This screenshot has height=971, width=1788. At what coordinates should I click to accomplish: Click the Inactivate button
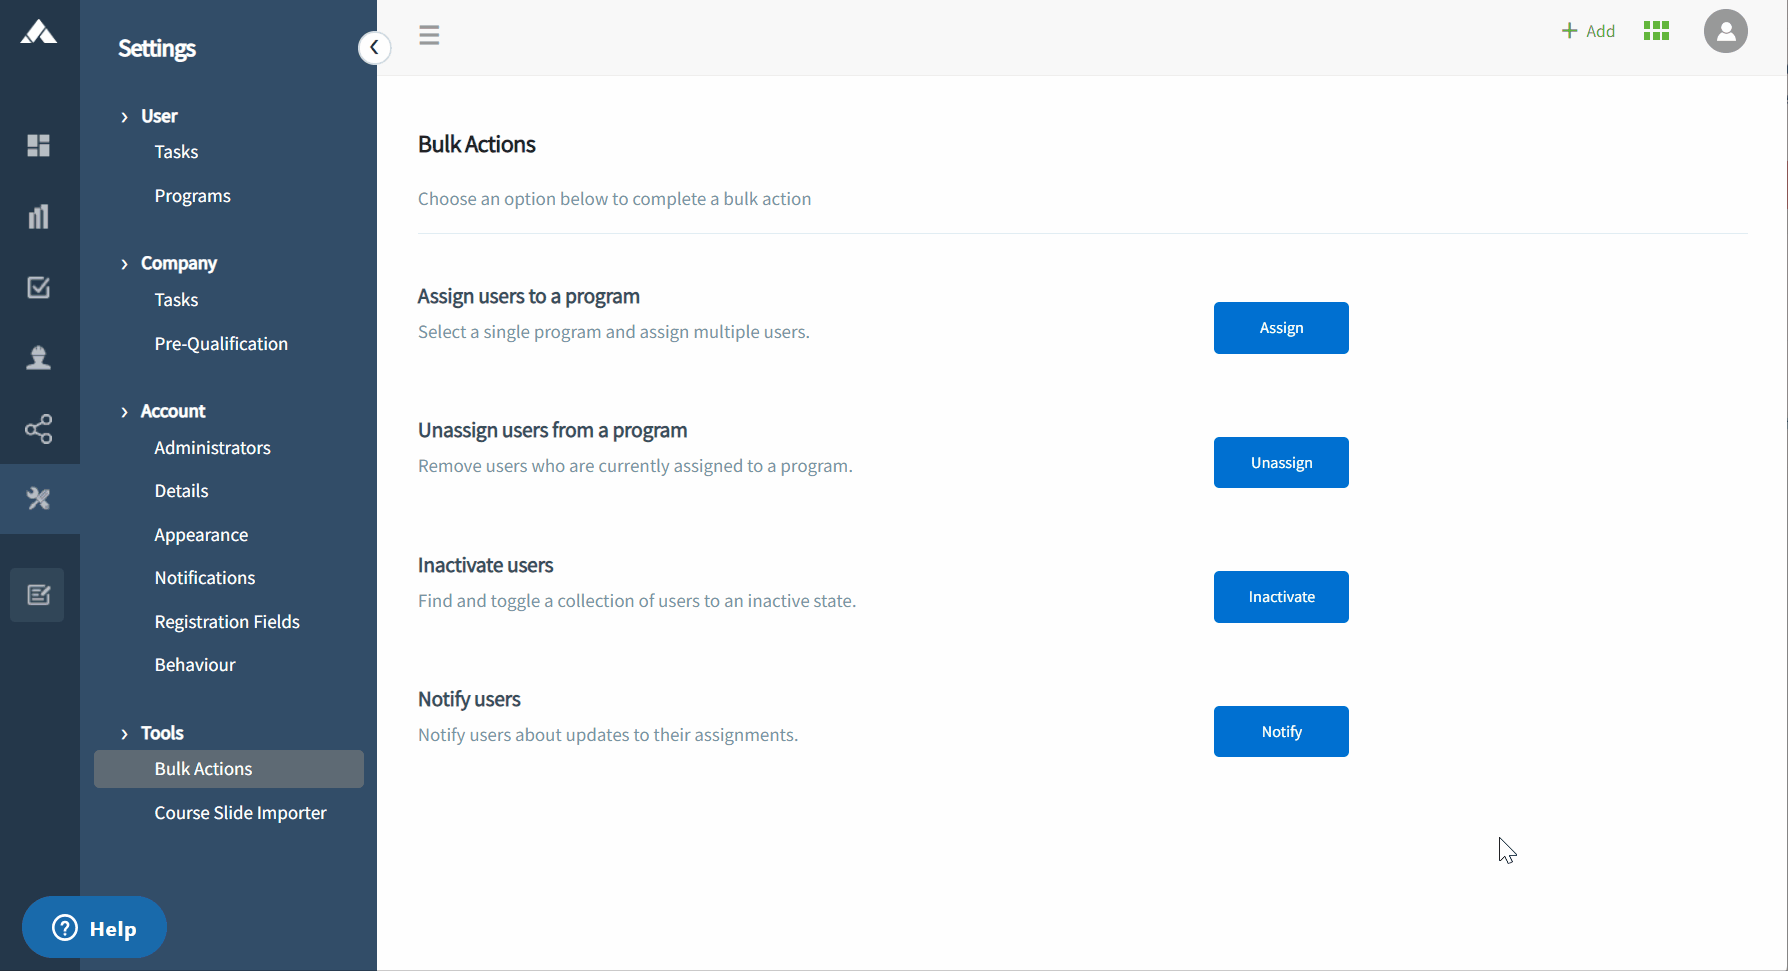click(1281, 597)
